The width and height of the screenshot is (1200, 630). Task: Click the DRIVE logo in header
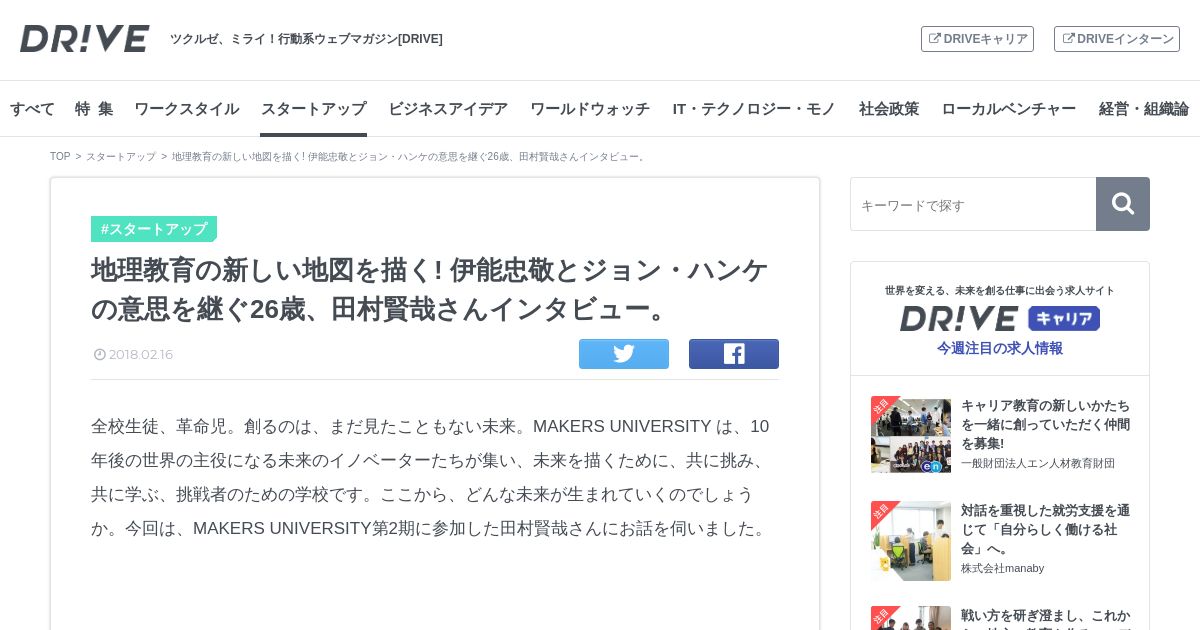coord(85,39)
